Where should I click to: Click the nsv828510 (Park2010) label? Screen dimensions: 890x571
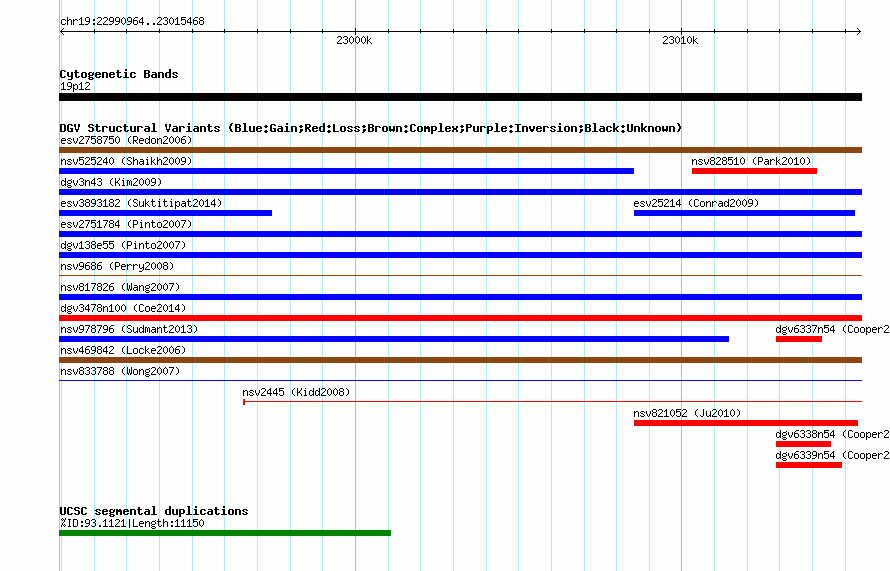click(752, 161)
